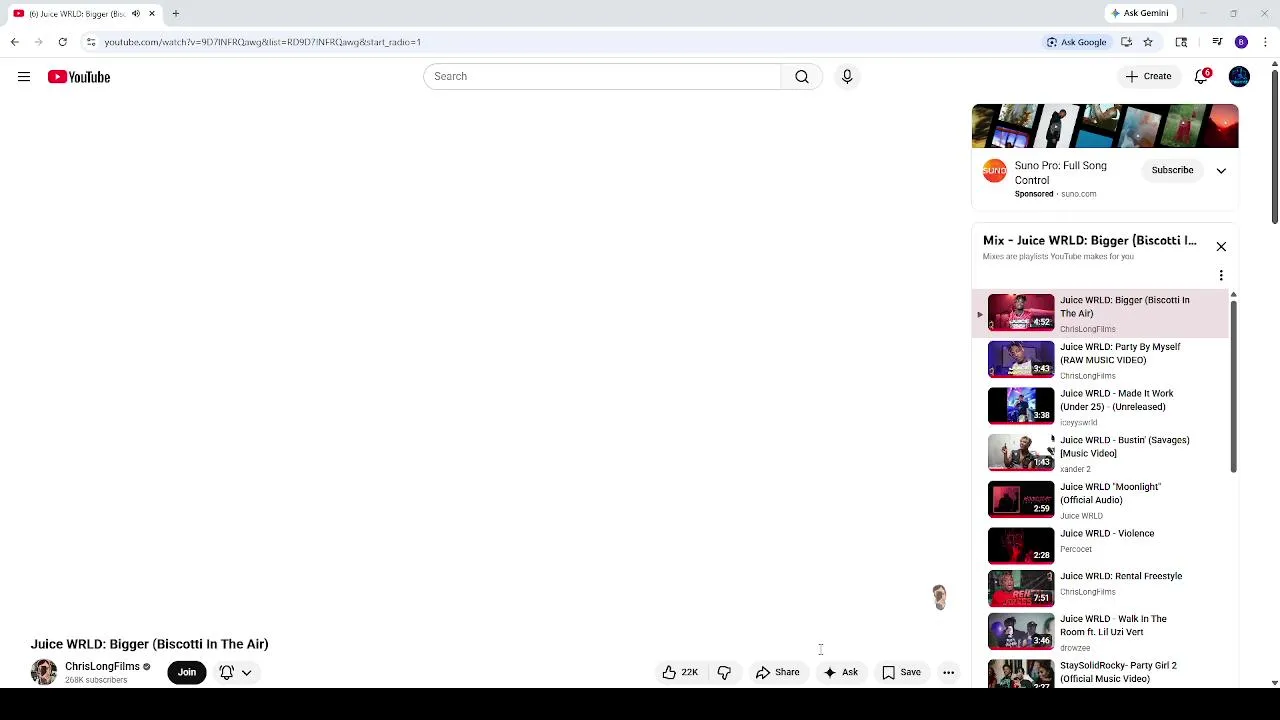Toggle the notification bell for ChrisLongFilms
This screenshot has width=1280, height=720.
click(x=227, y=673)
